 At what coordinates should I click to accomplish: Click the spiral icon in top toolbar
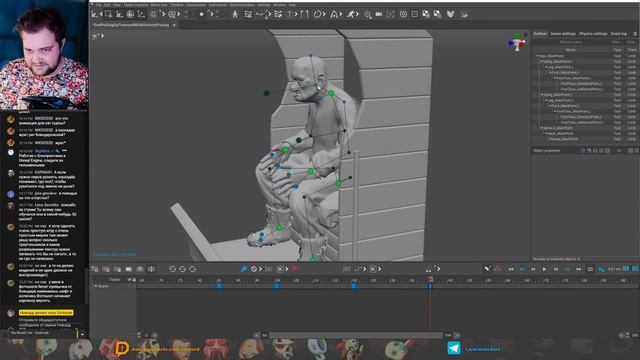point(403,14)
